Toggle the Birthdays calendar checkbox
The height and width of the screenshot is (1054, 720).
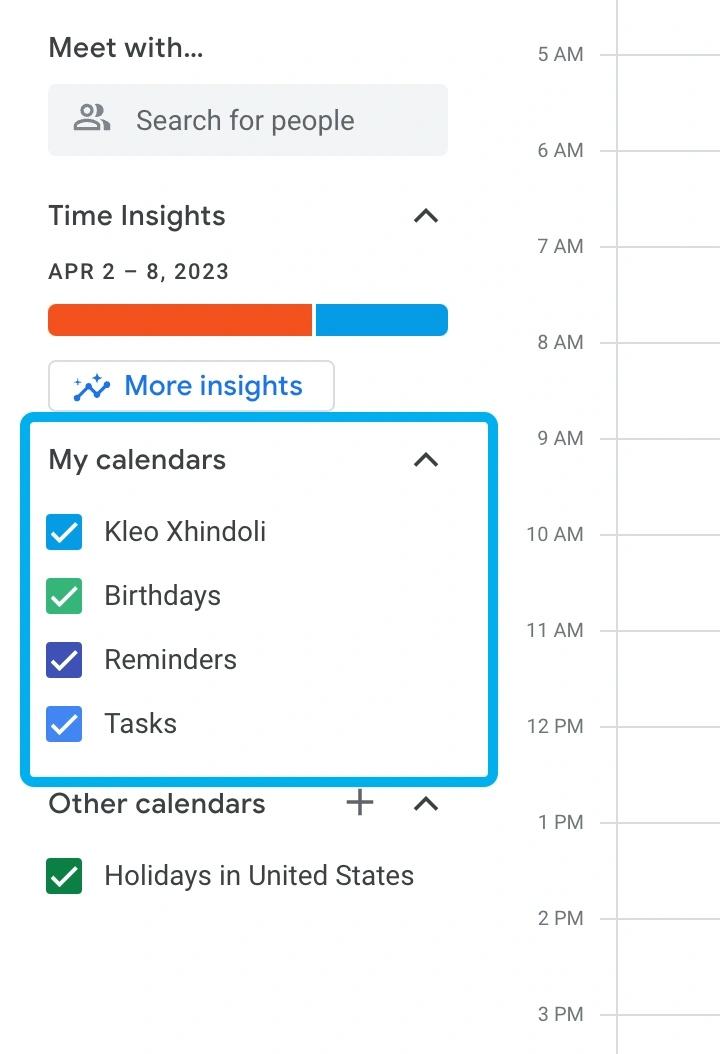pos(64,596)
